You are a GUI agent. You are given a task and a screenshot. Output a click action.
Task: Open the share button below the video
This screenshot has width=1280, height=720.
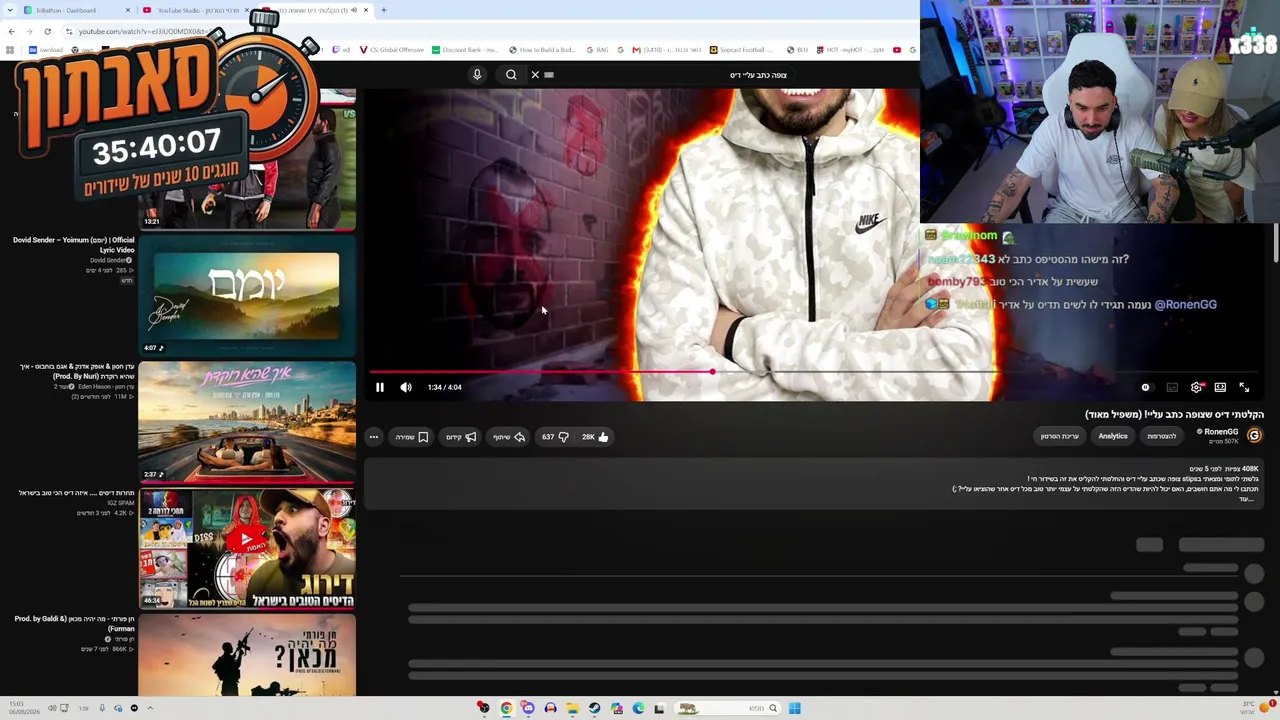click(x=509, y=437)
